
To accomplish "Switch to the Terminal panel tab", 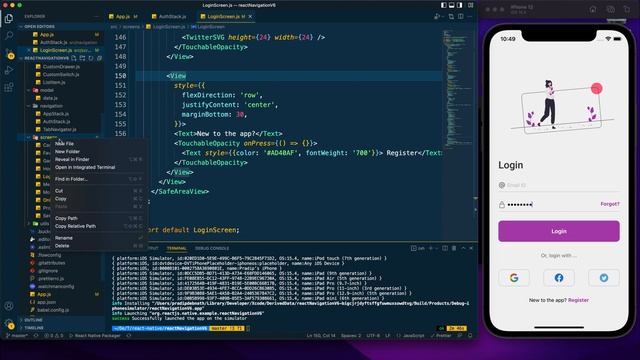I will pyautogui.click(x=176, y=248).
